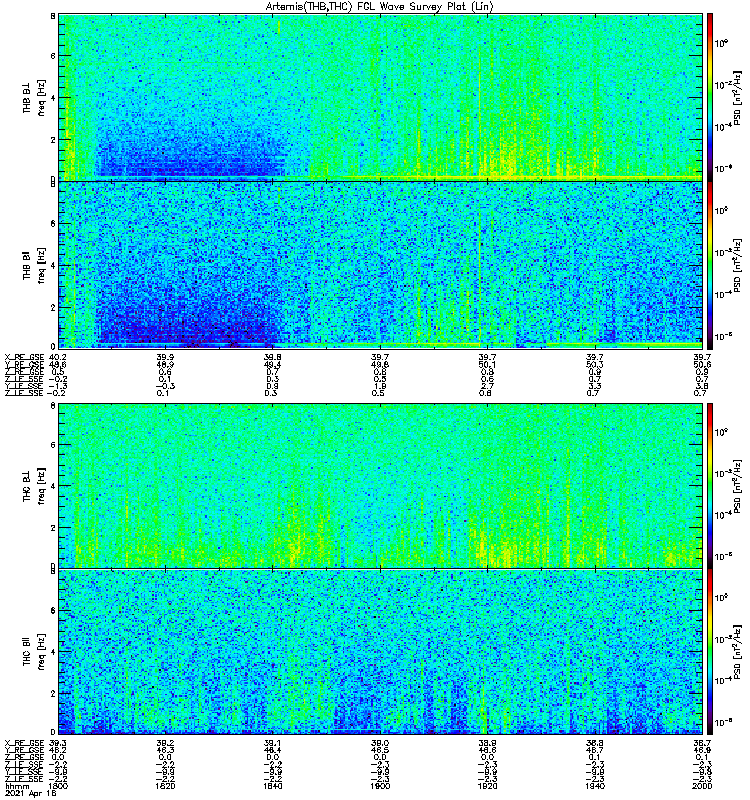Click the X_RE_GSE row label under THC panels
750x800 pixels.
(24, 743)
